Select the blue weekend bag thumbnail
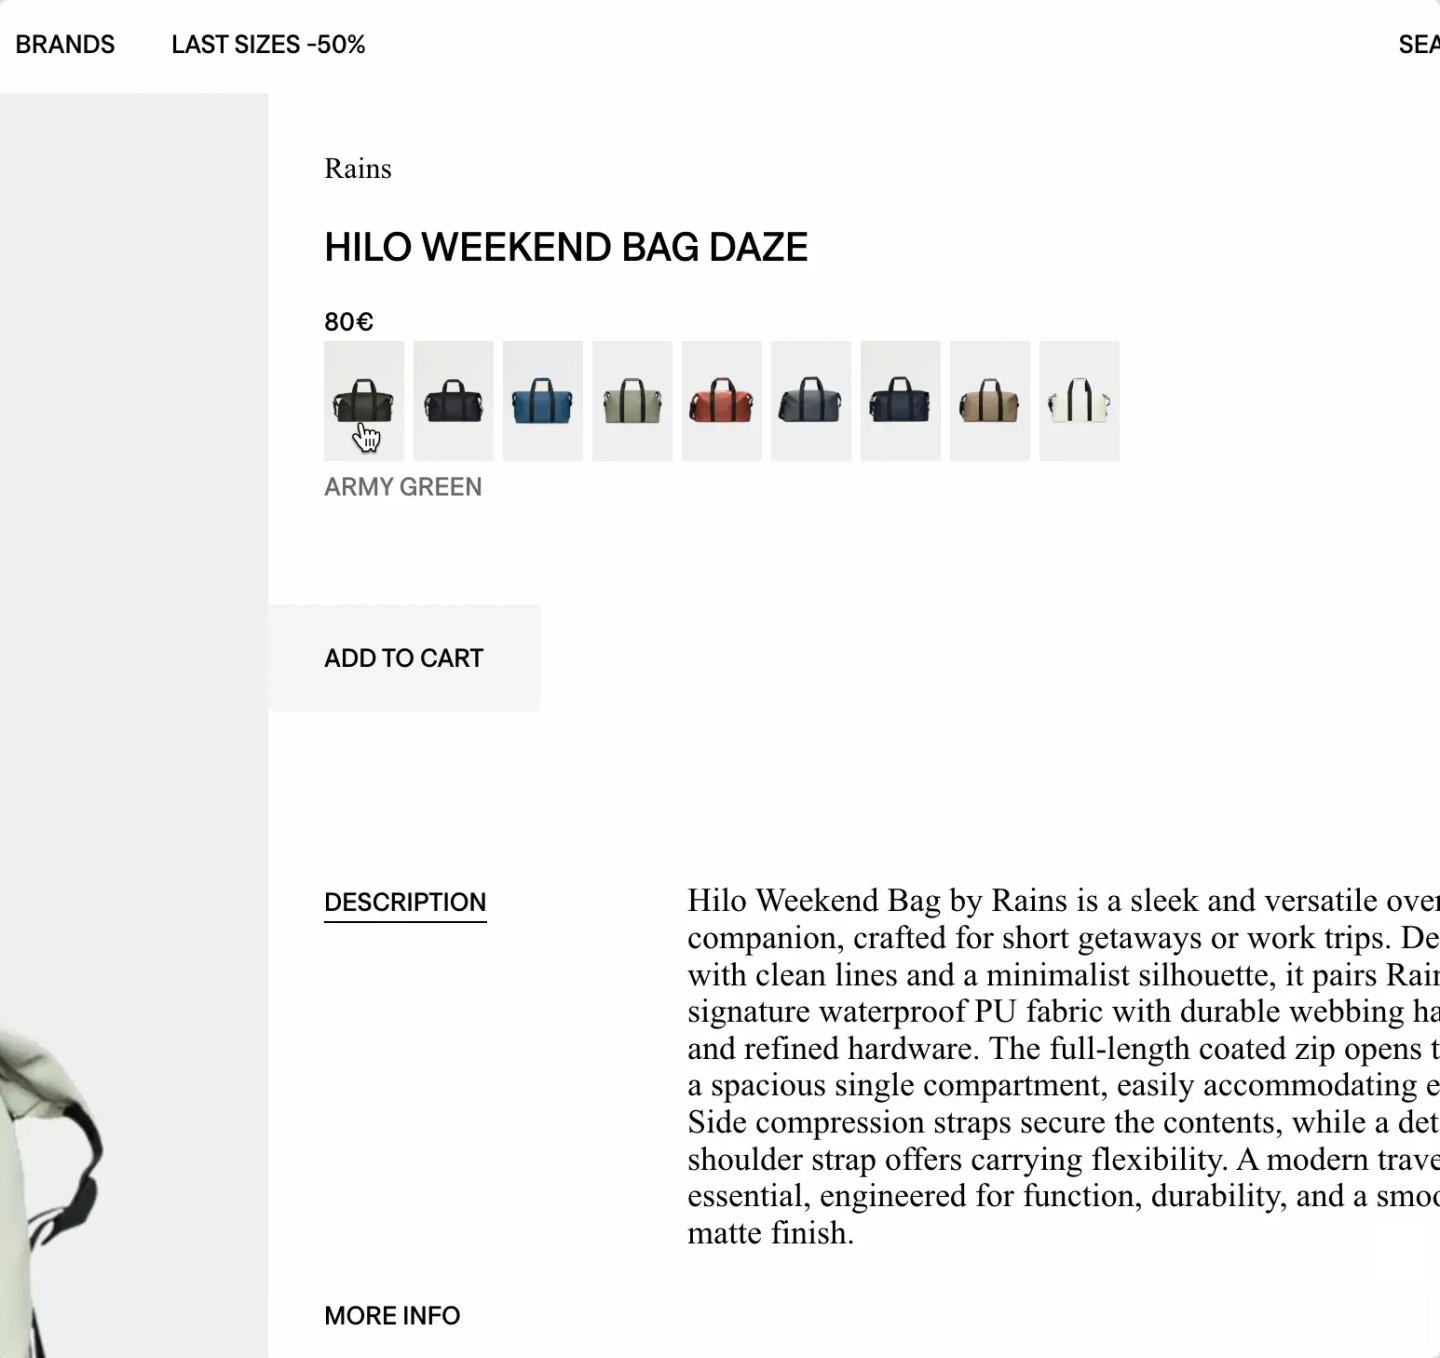This screenshot has width=1440, height=1358. [543, 400]
